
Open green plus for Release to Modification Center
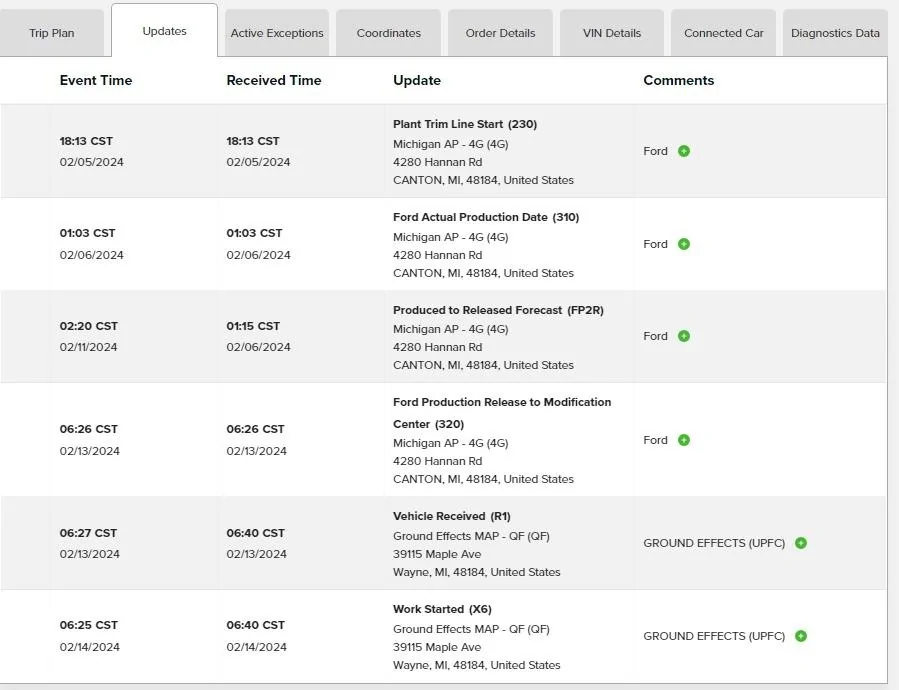pos(683,440)
